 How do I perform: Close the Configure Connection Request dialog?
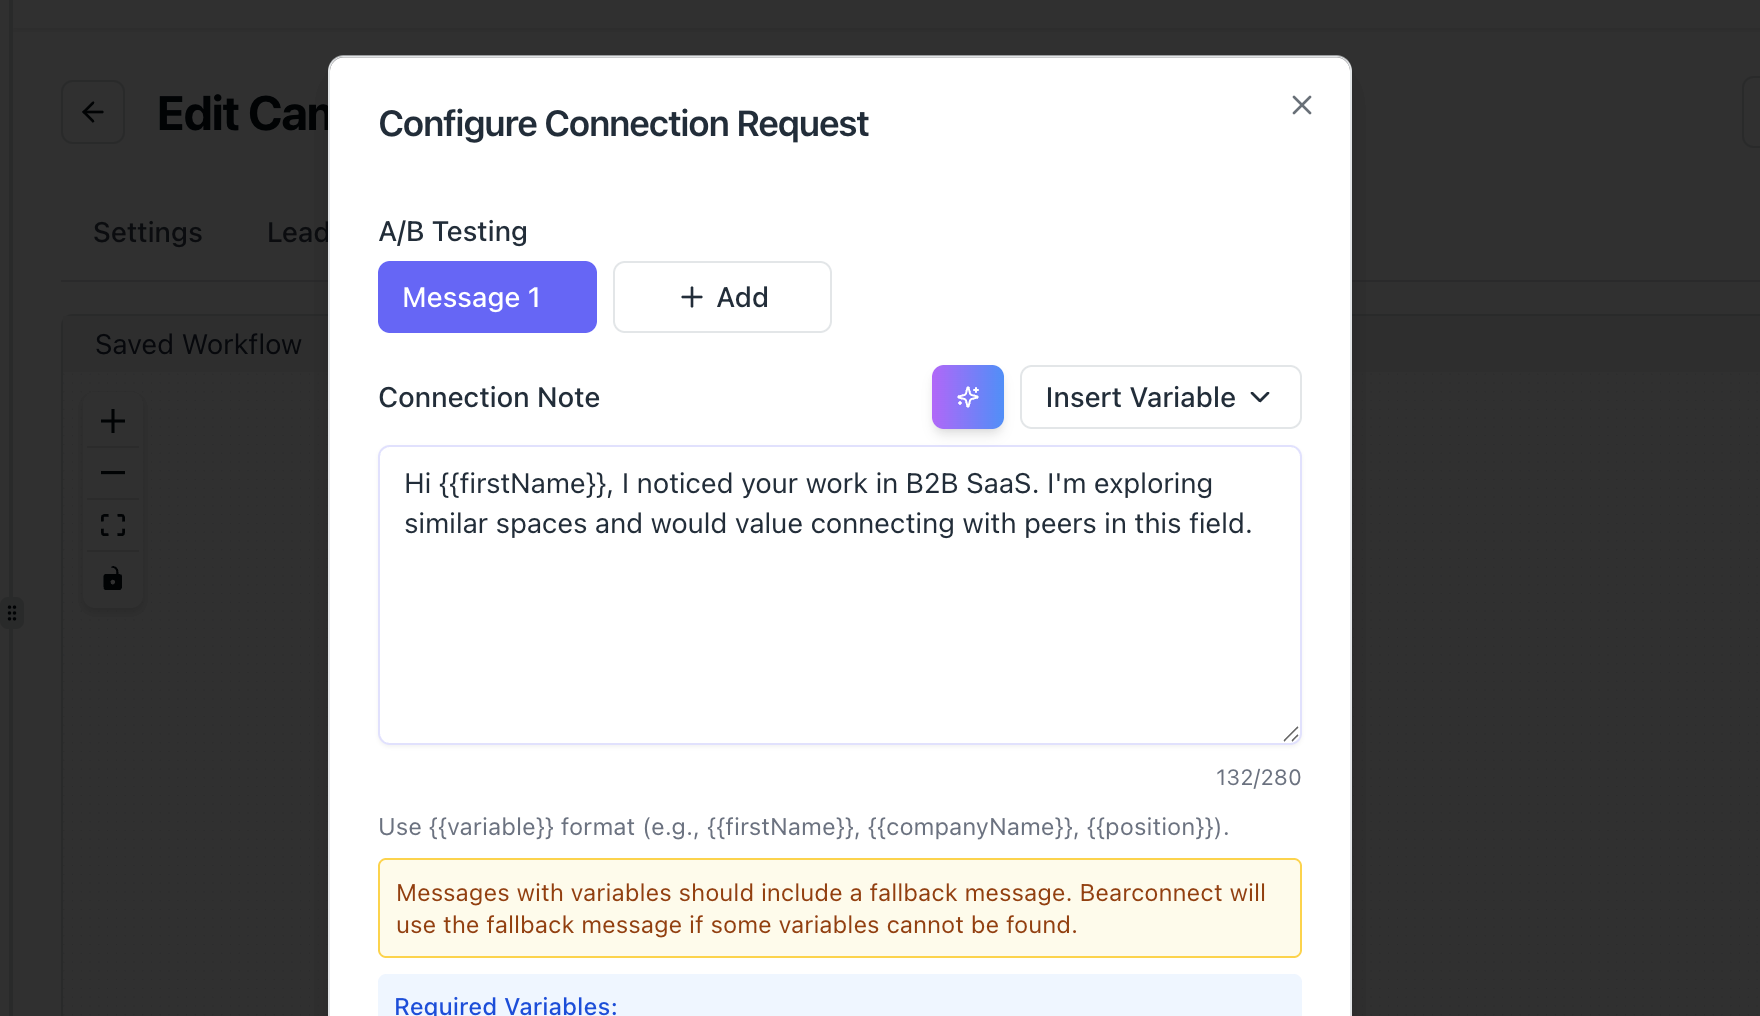tap(1301, 105)
